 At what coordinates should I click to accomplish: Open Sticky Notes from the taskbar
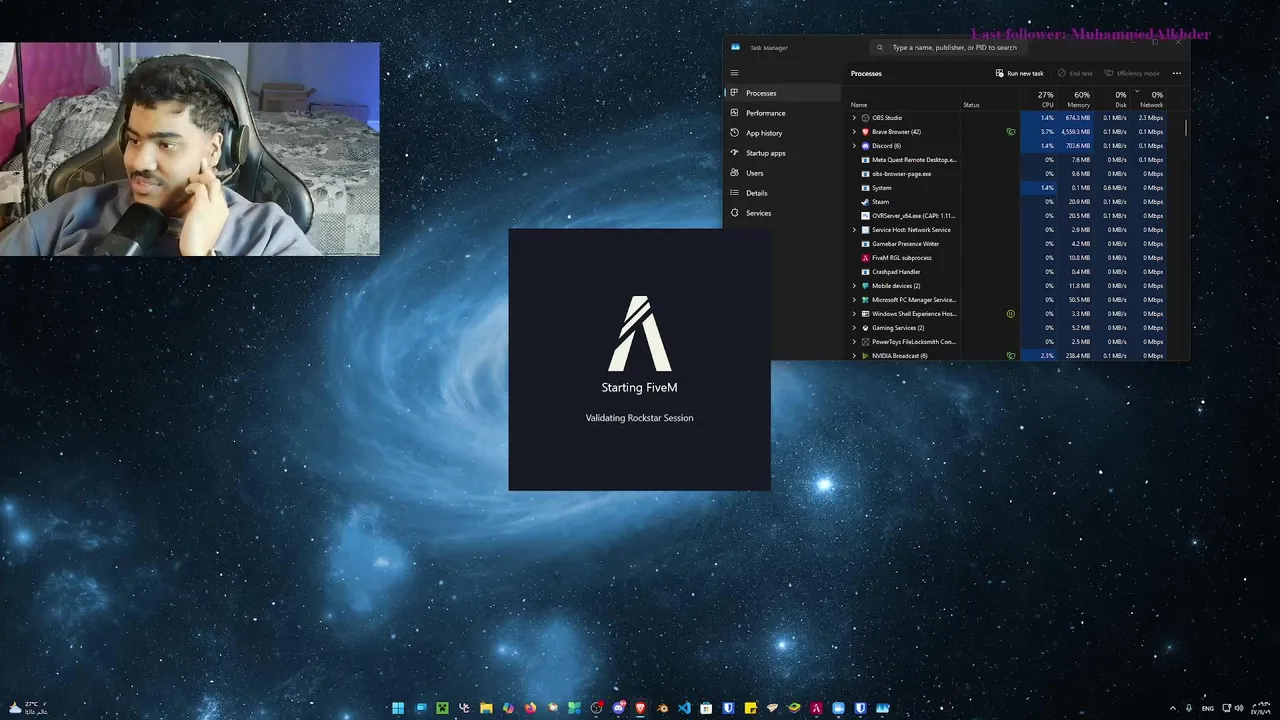click(750, 708)
